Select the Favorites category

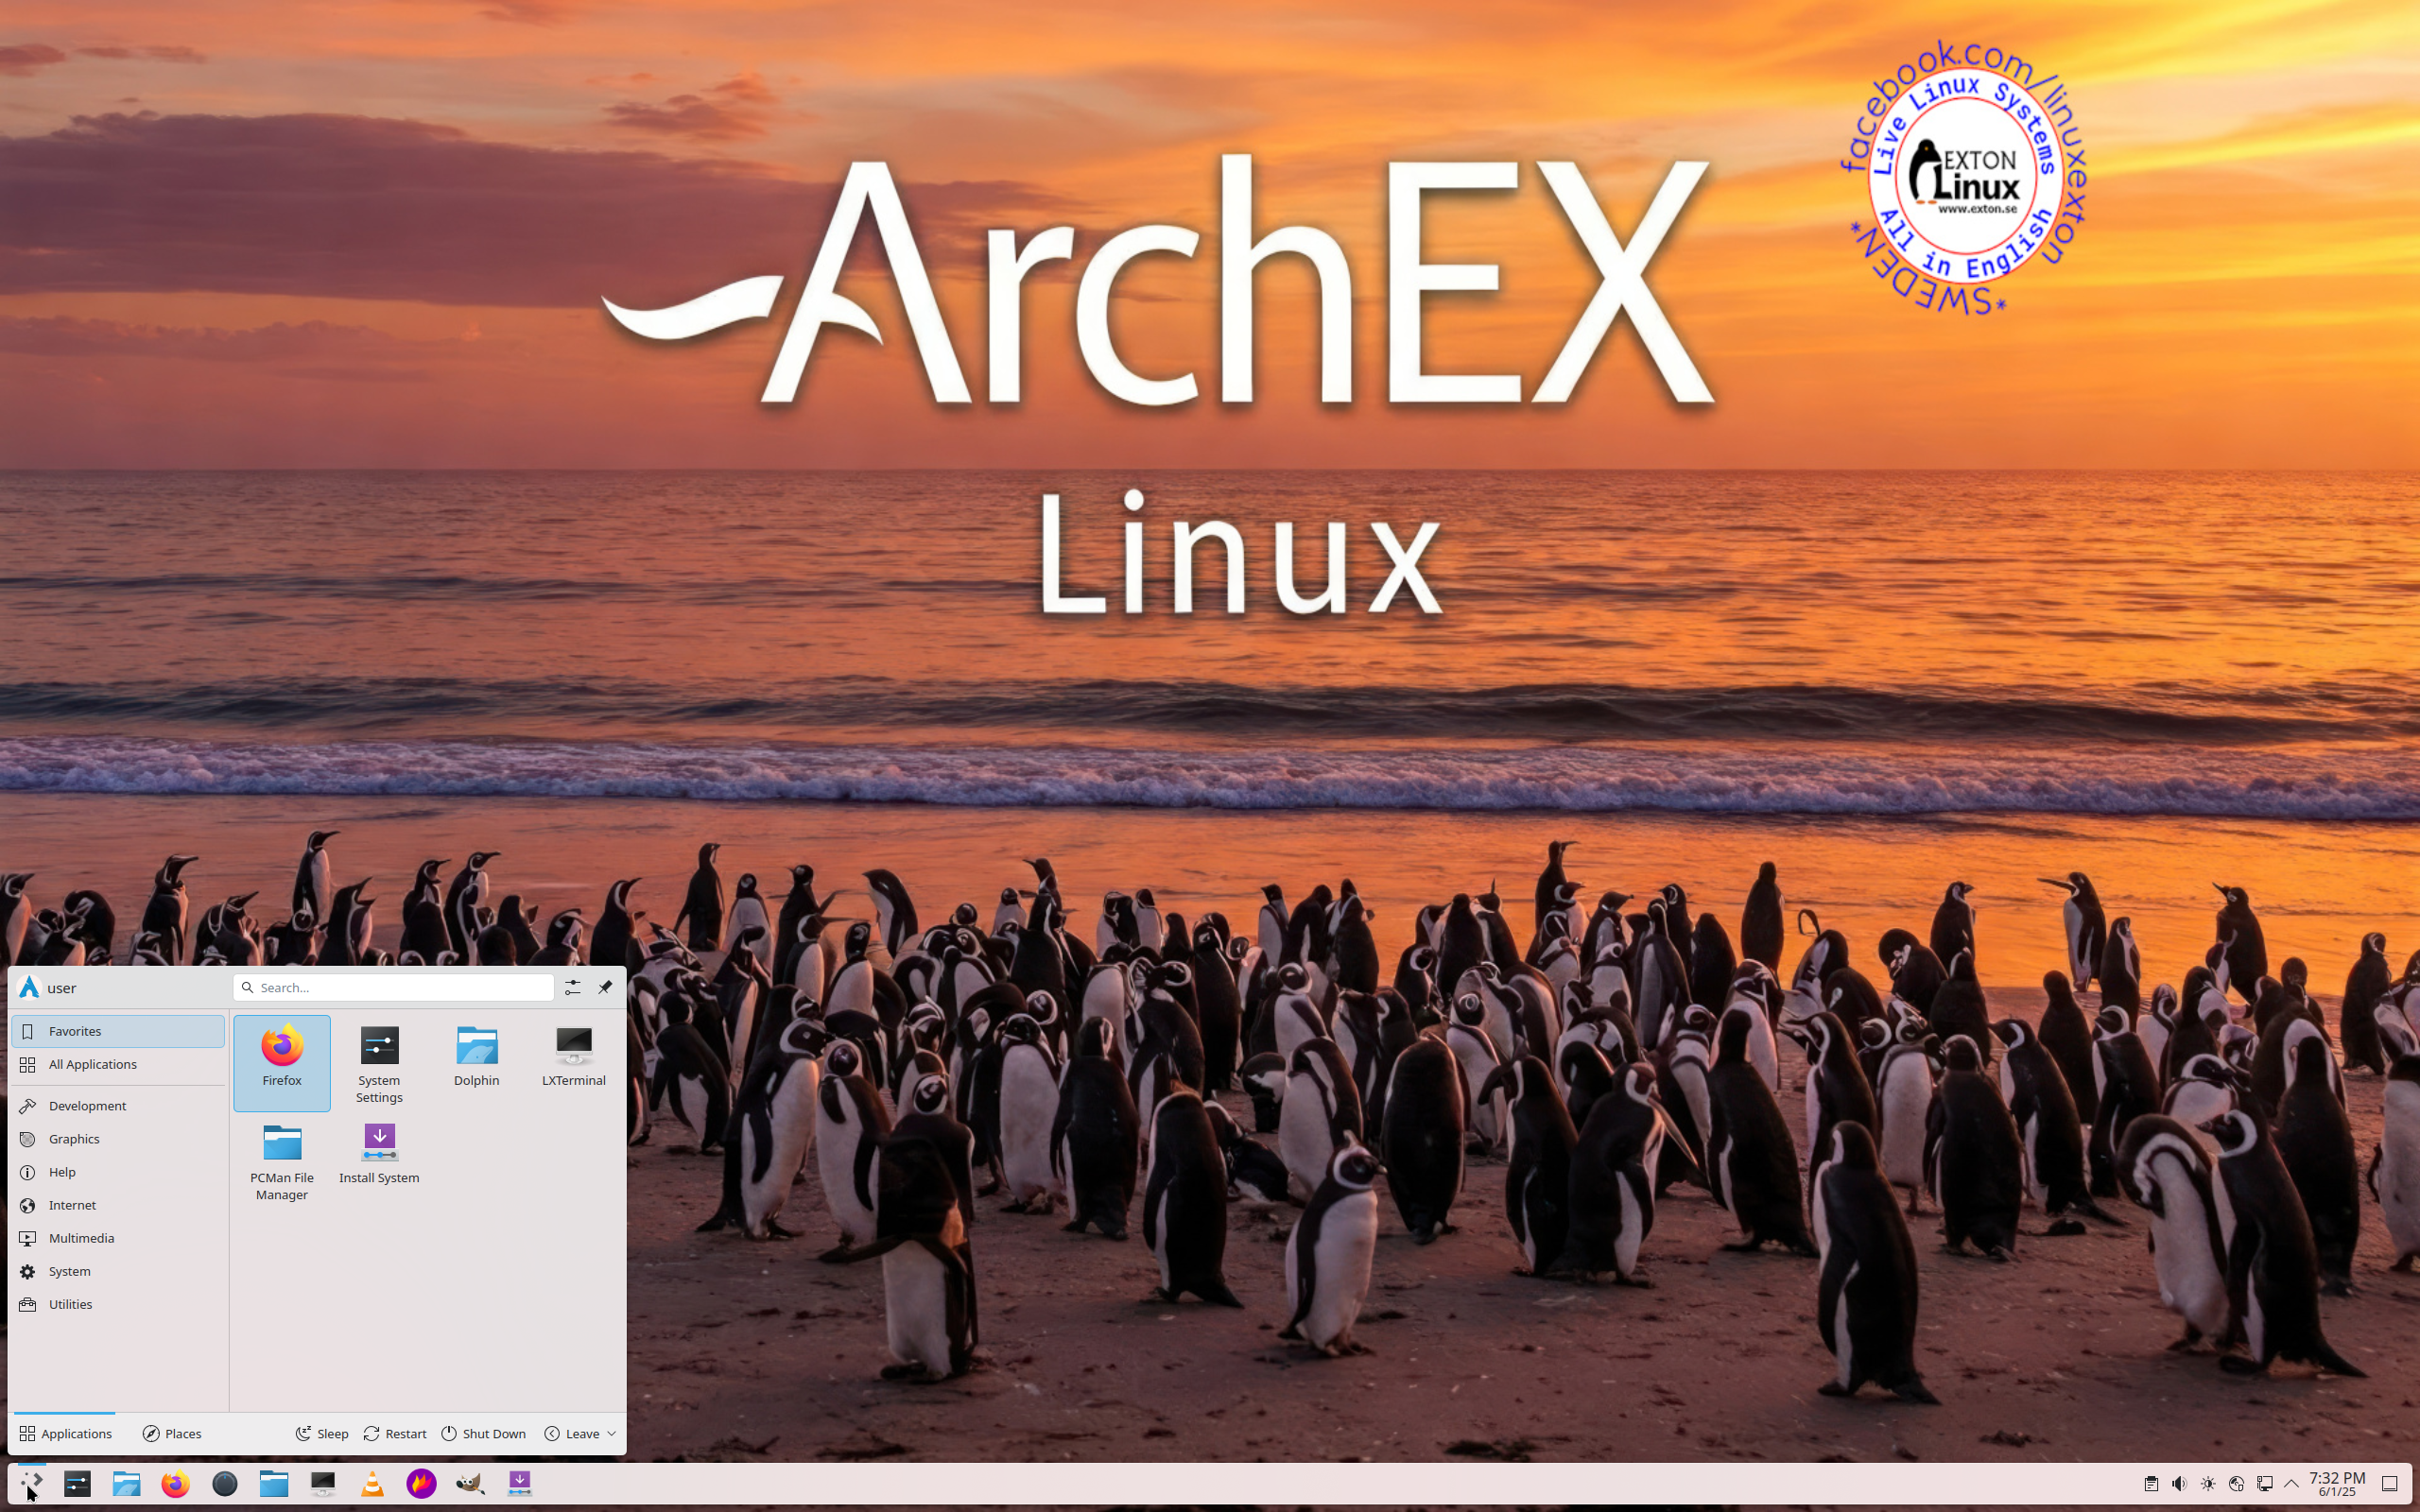coord(118,1031)
